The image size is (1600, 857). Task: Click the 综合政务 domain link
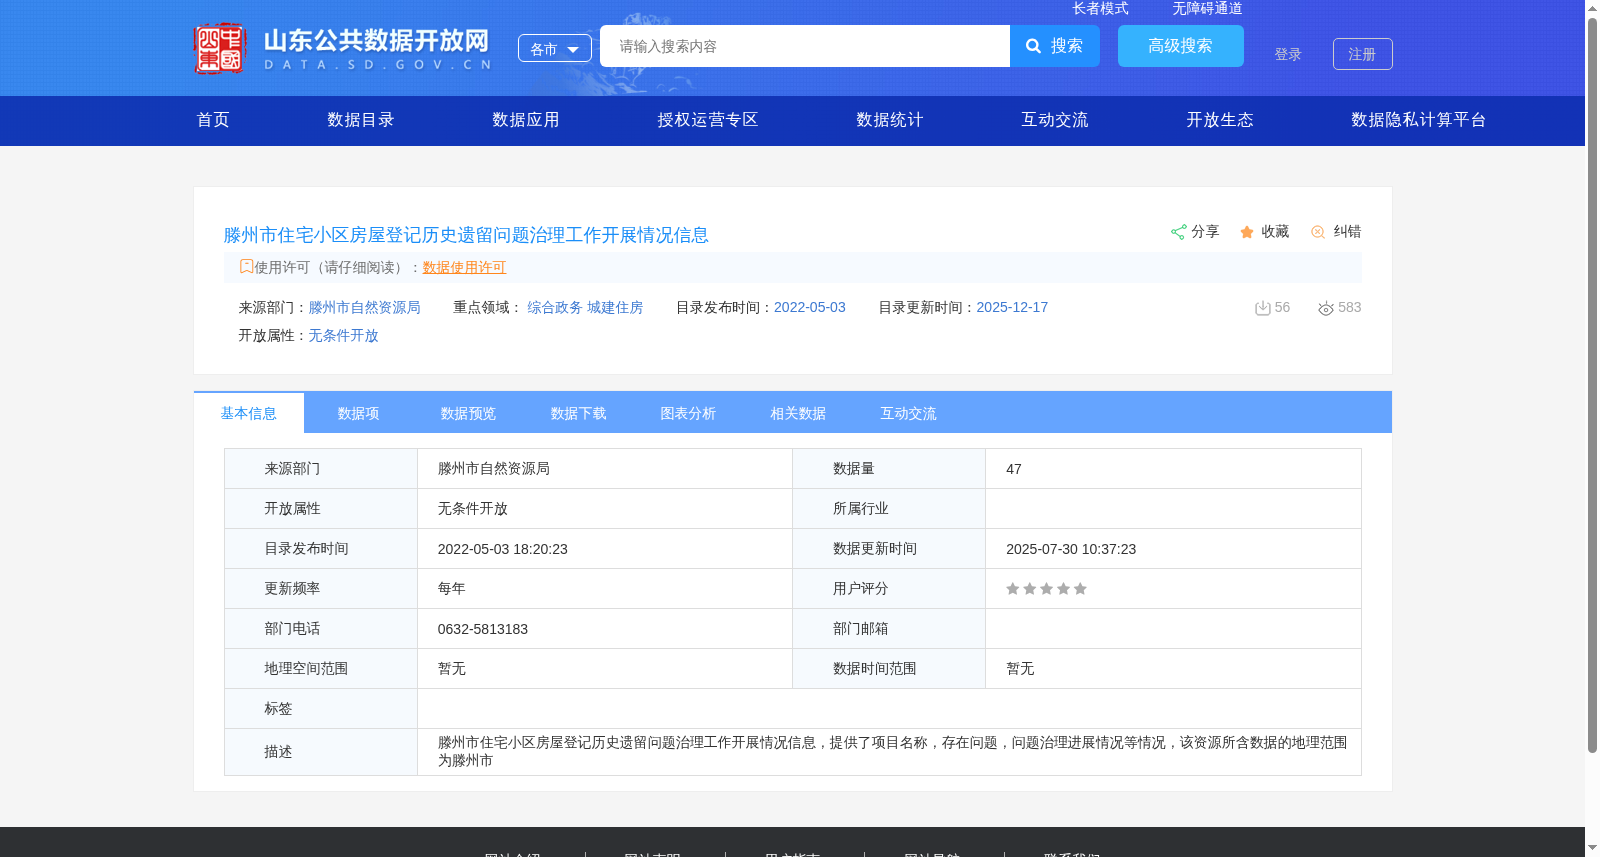pos(555,308)
